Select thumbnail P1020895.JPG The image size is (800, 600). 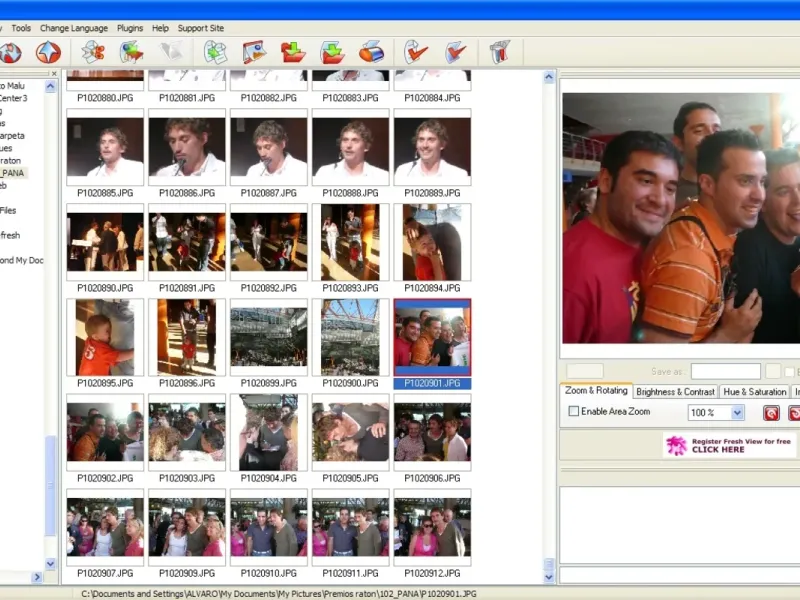tap(105, 337)
